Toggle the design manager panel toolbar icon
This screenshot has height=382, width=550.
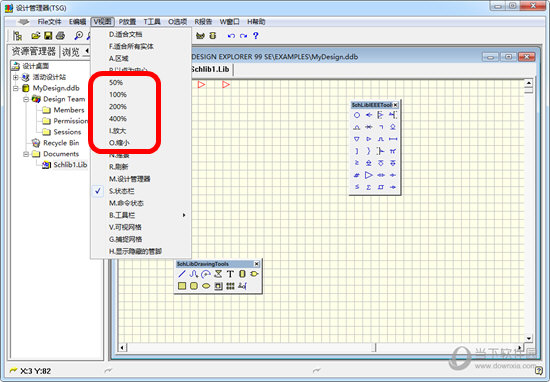[x=18, y=35]
